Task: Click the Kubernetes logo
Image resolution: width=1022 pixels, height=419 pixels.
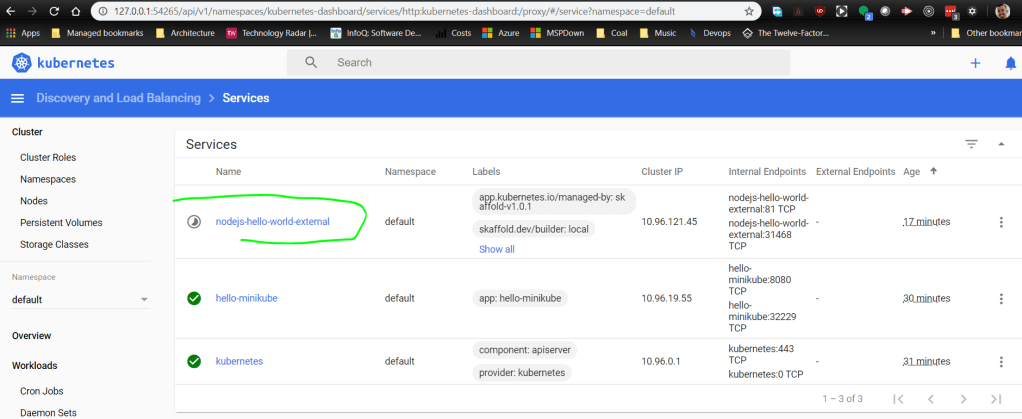Action: [x=63, y=63]
